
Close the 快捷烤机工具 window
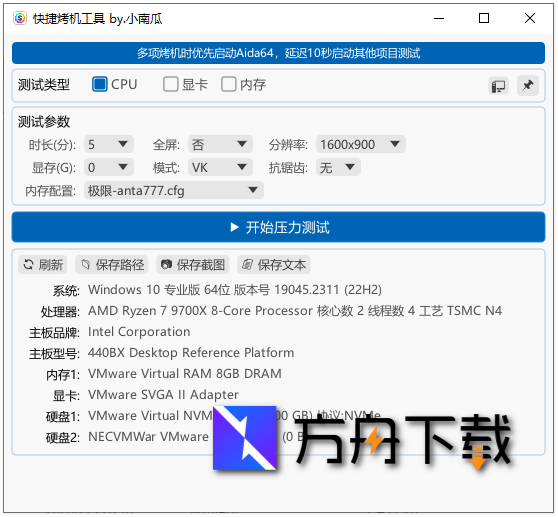point(530,18)
